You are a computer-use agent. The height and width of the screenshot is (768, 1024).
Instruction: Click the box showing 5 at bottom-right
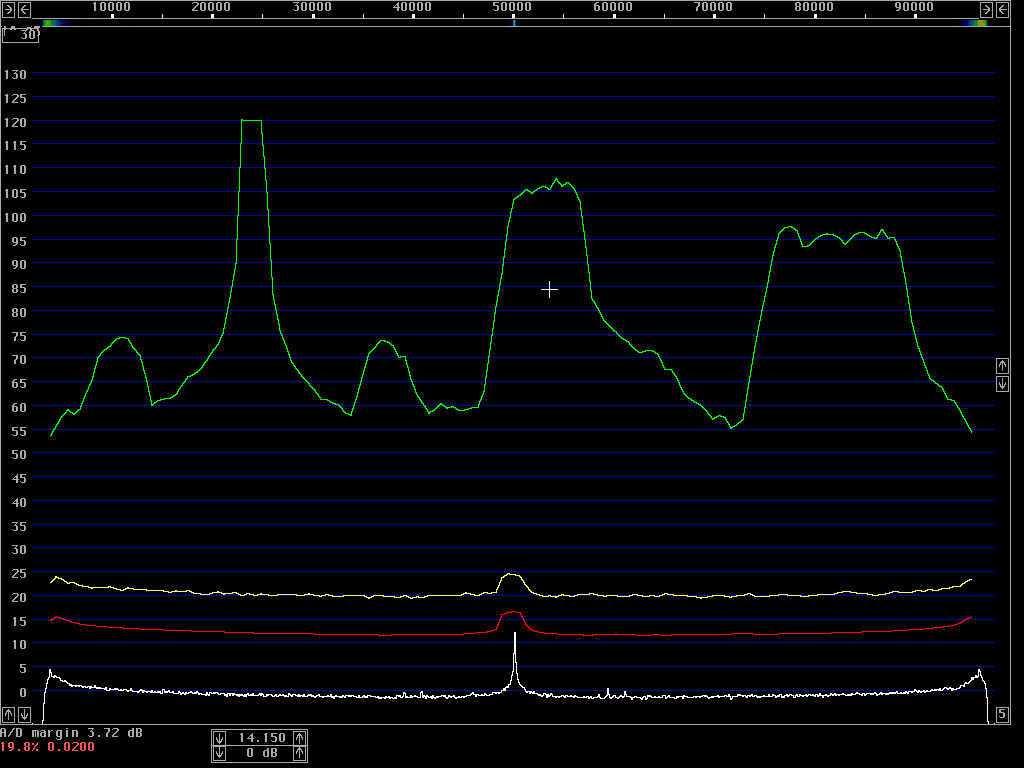(x=1002, y=714)
